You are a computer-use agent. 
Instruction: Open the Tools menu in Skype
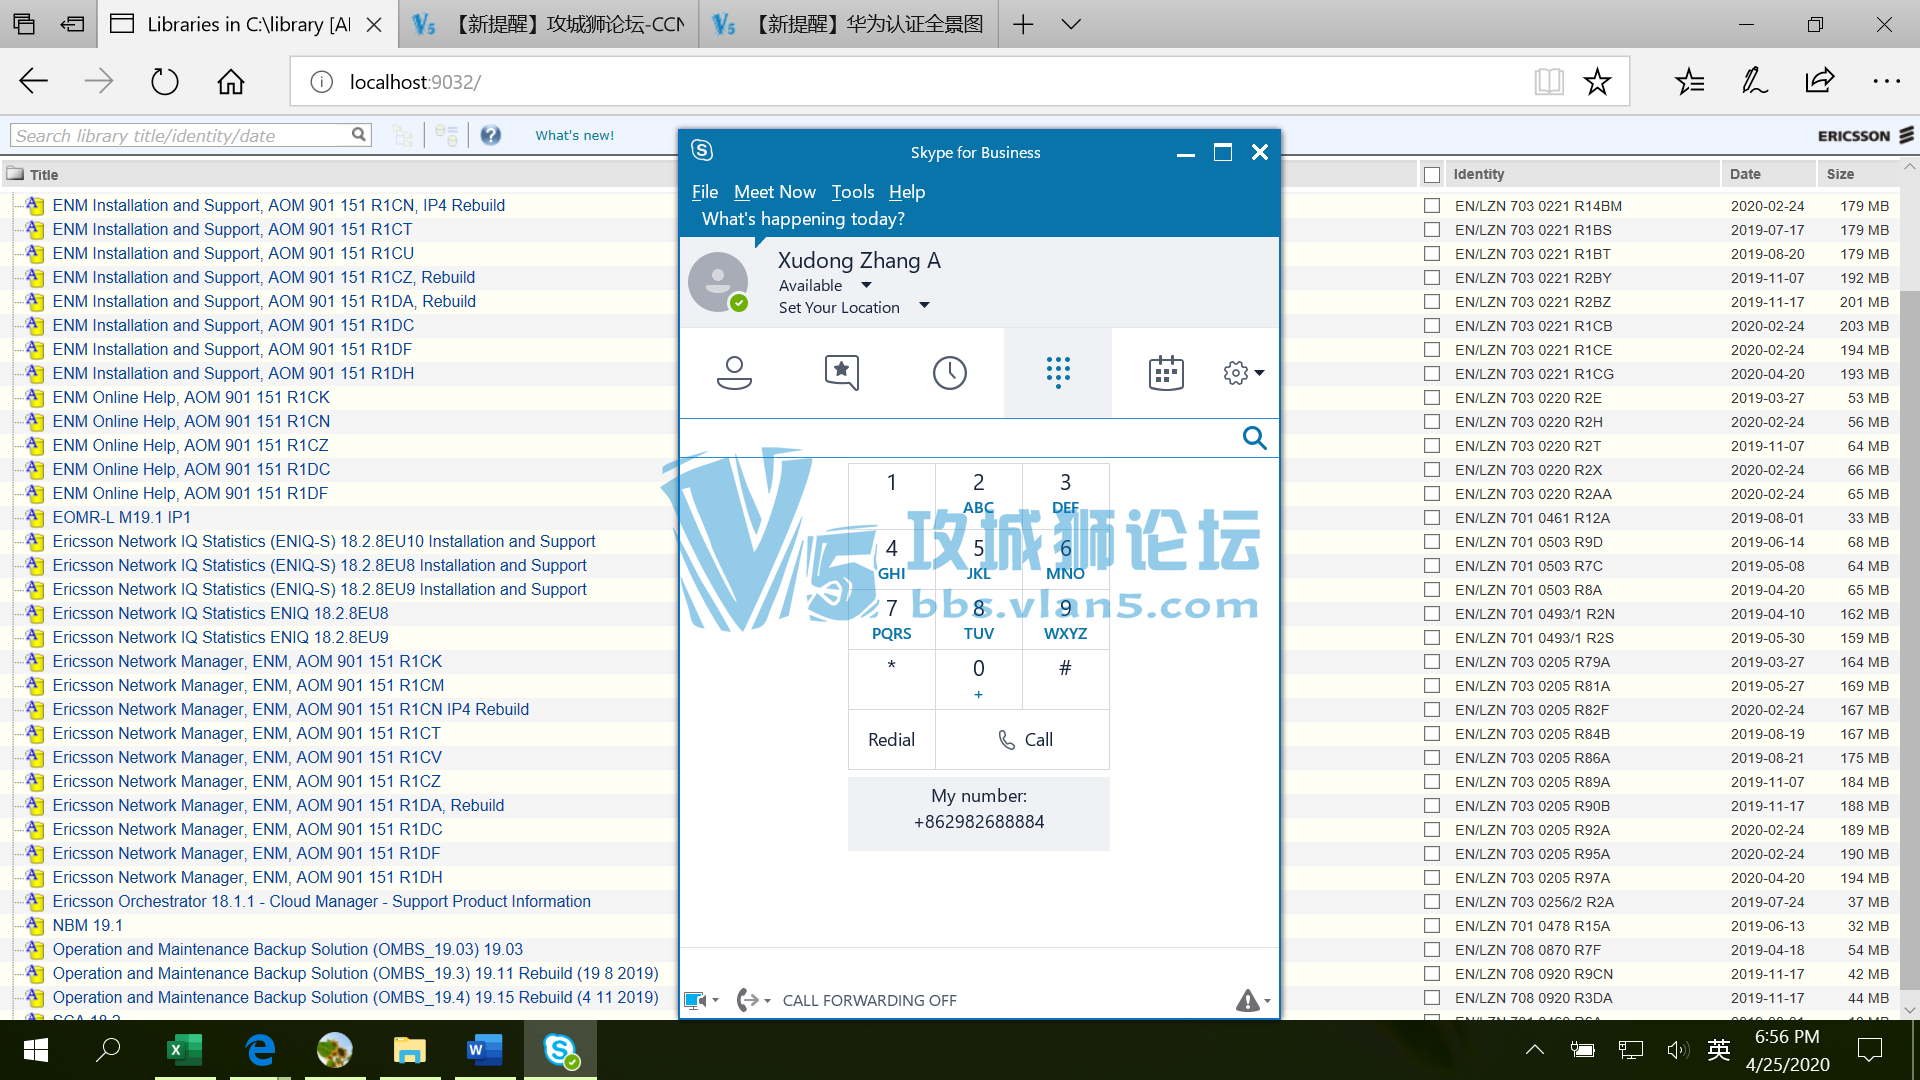[852, 192]
